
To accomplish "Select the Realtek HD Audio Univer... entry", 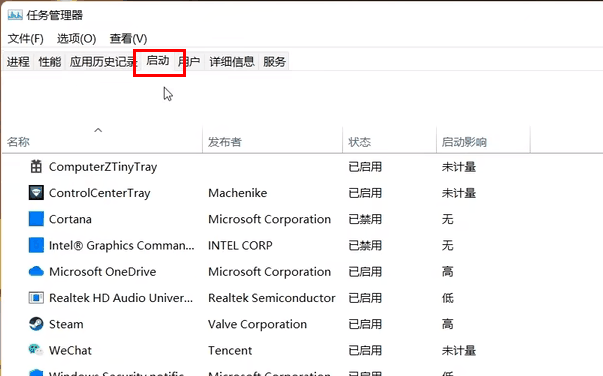I will point(121,298).
